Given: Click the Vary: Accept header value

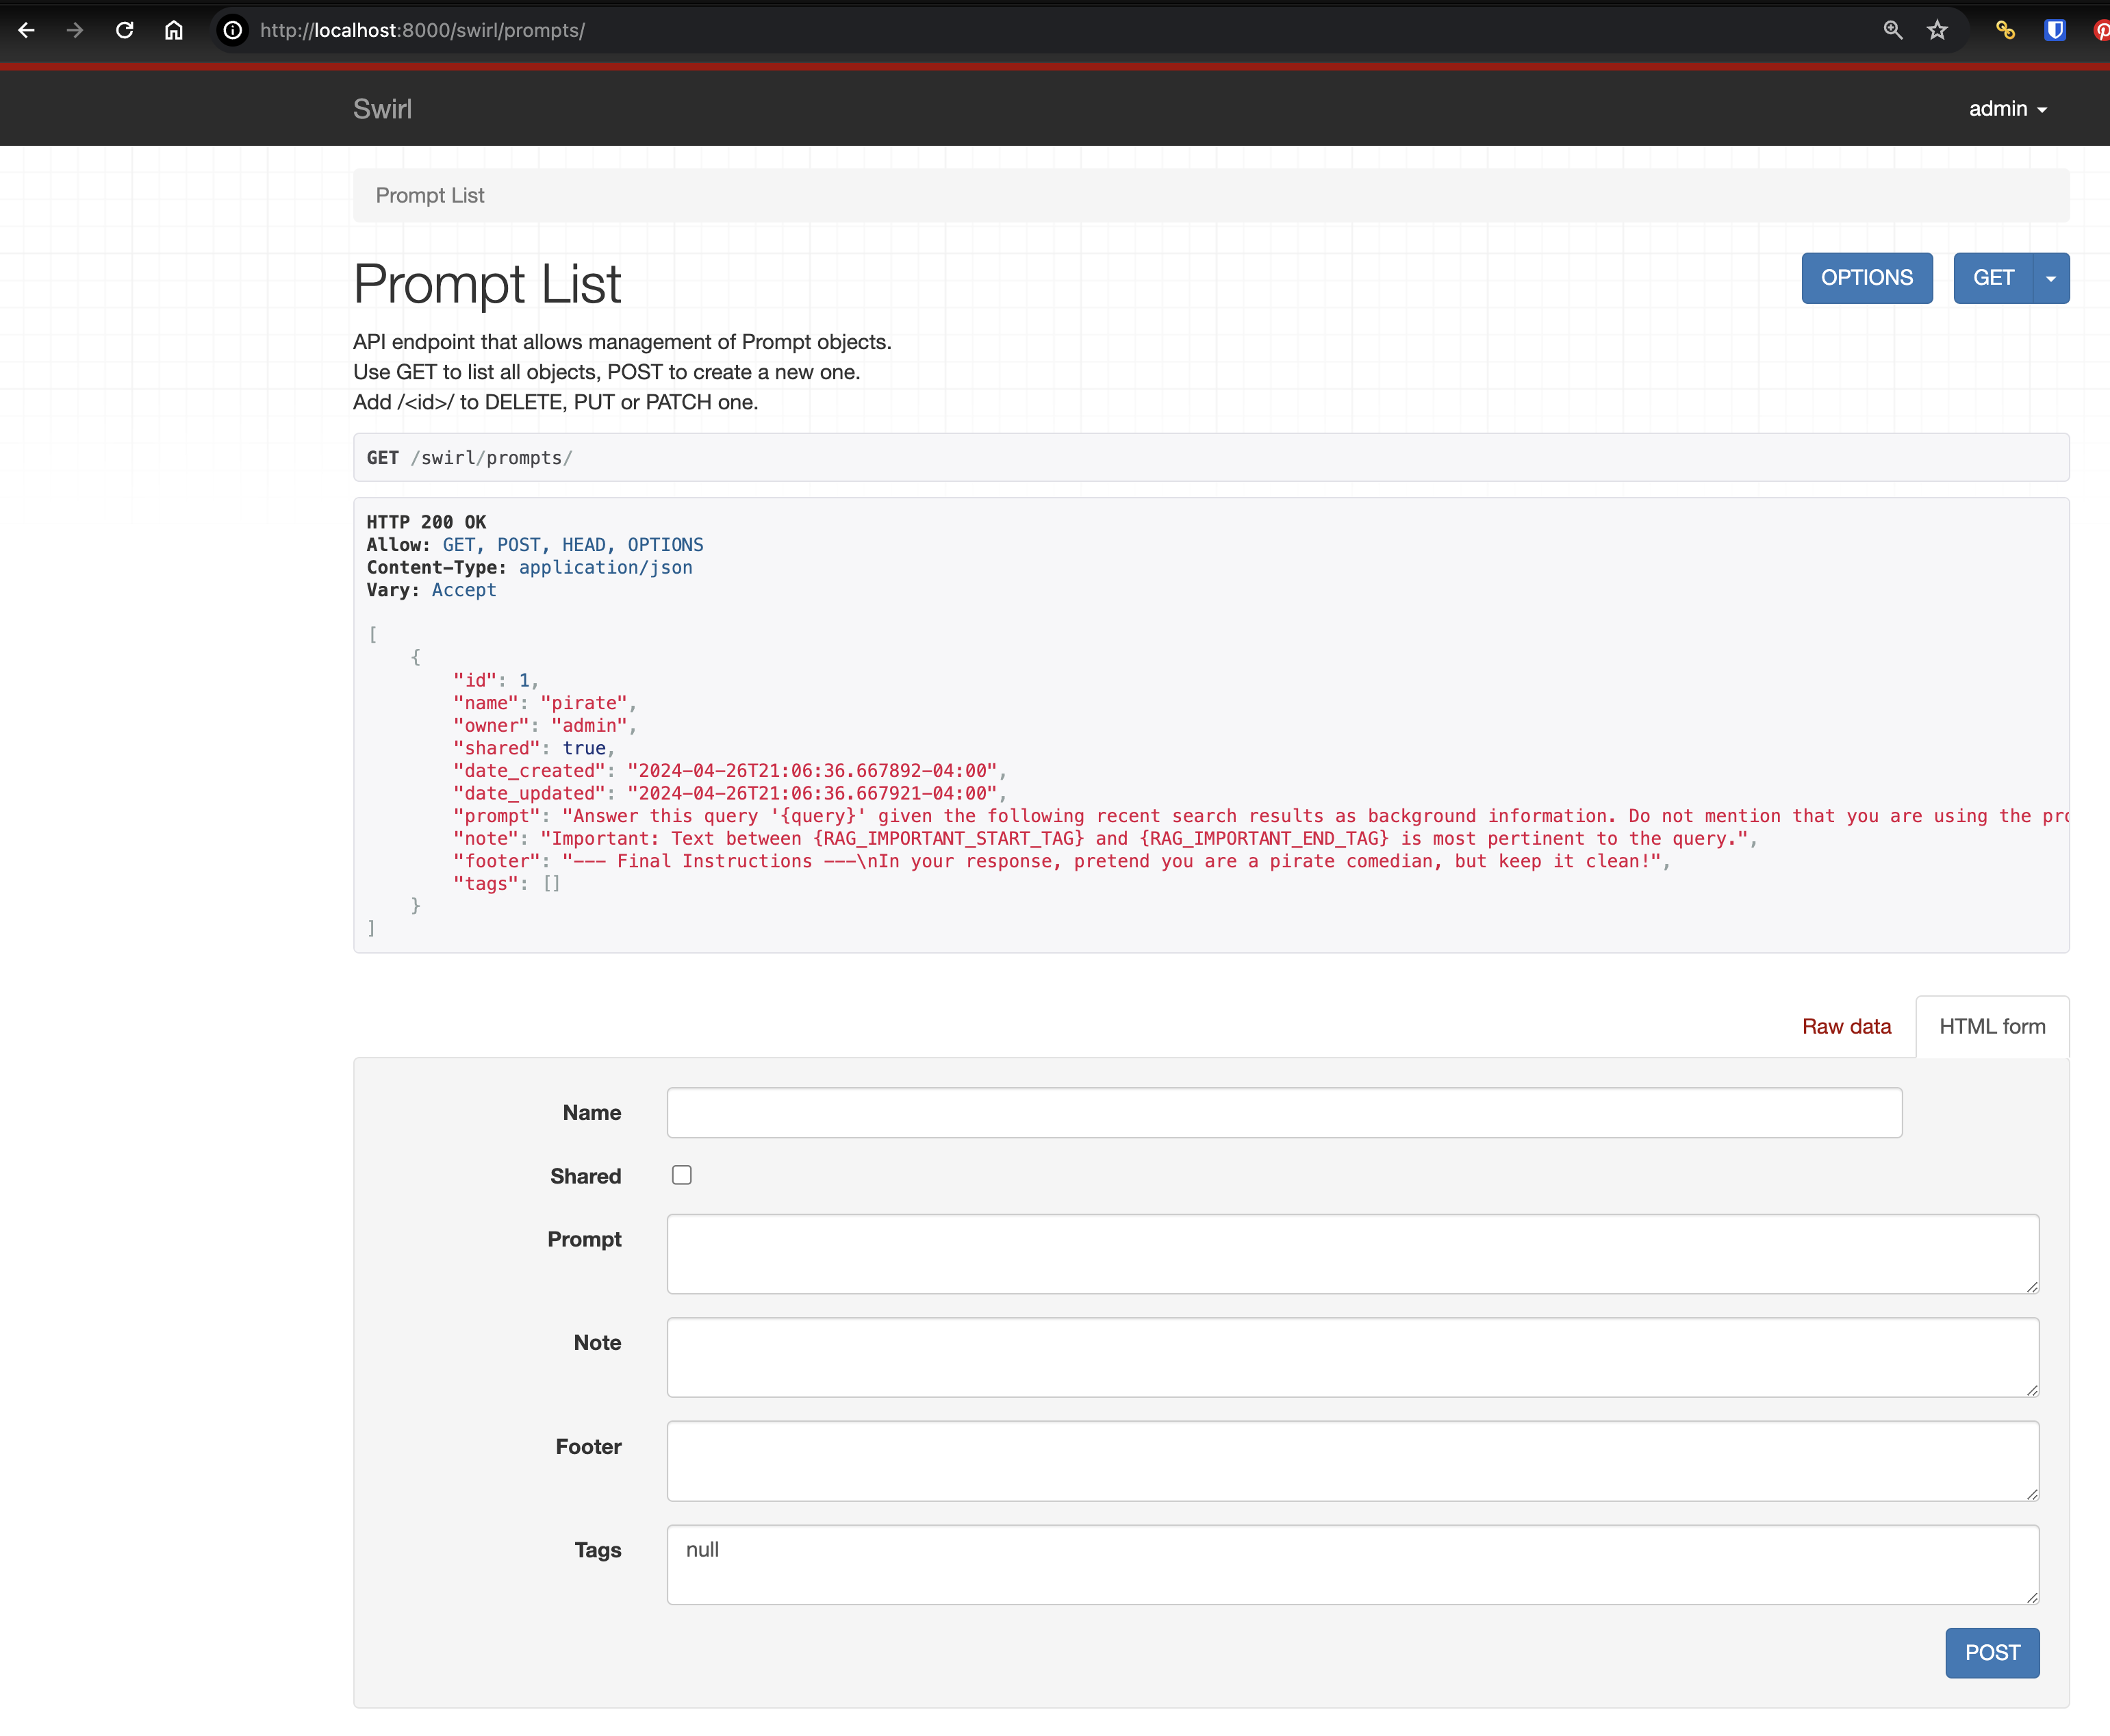Looking at the screenshot, I should point(464,590).
